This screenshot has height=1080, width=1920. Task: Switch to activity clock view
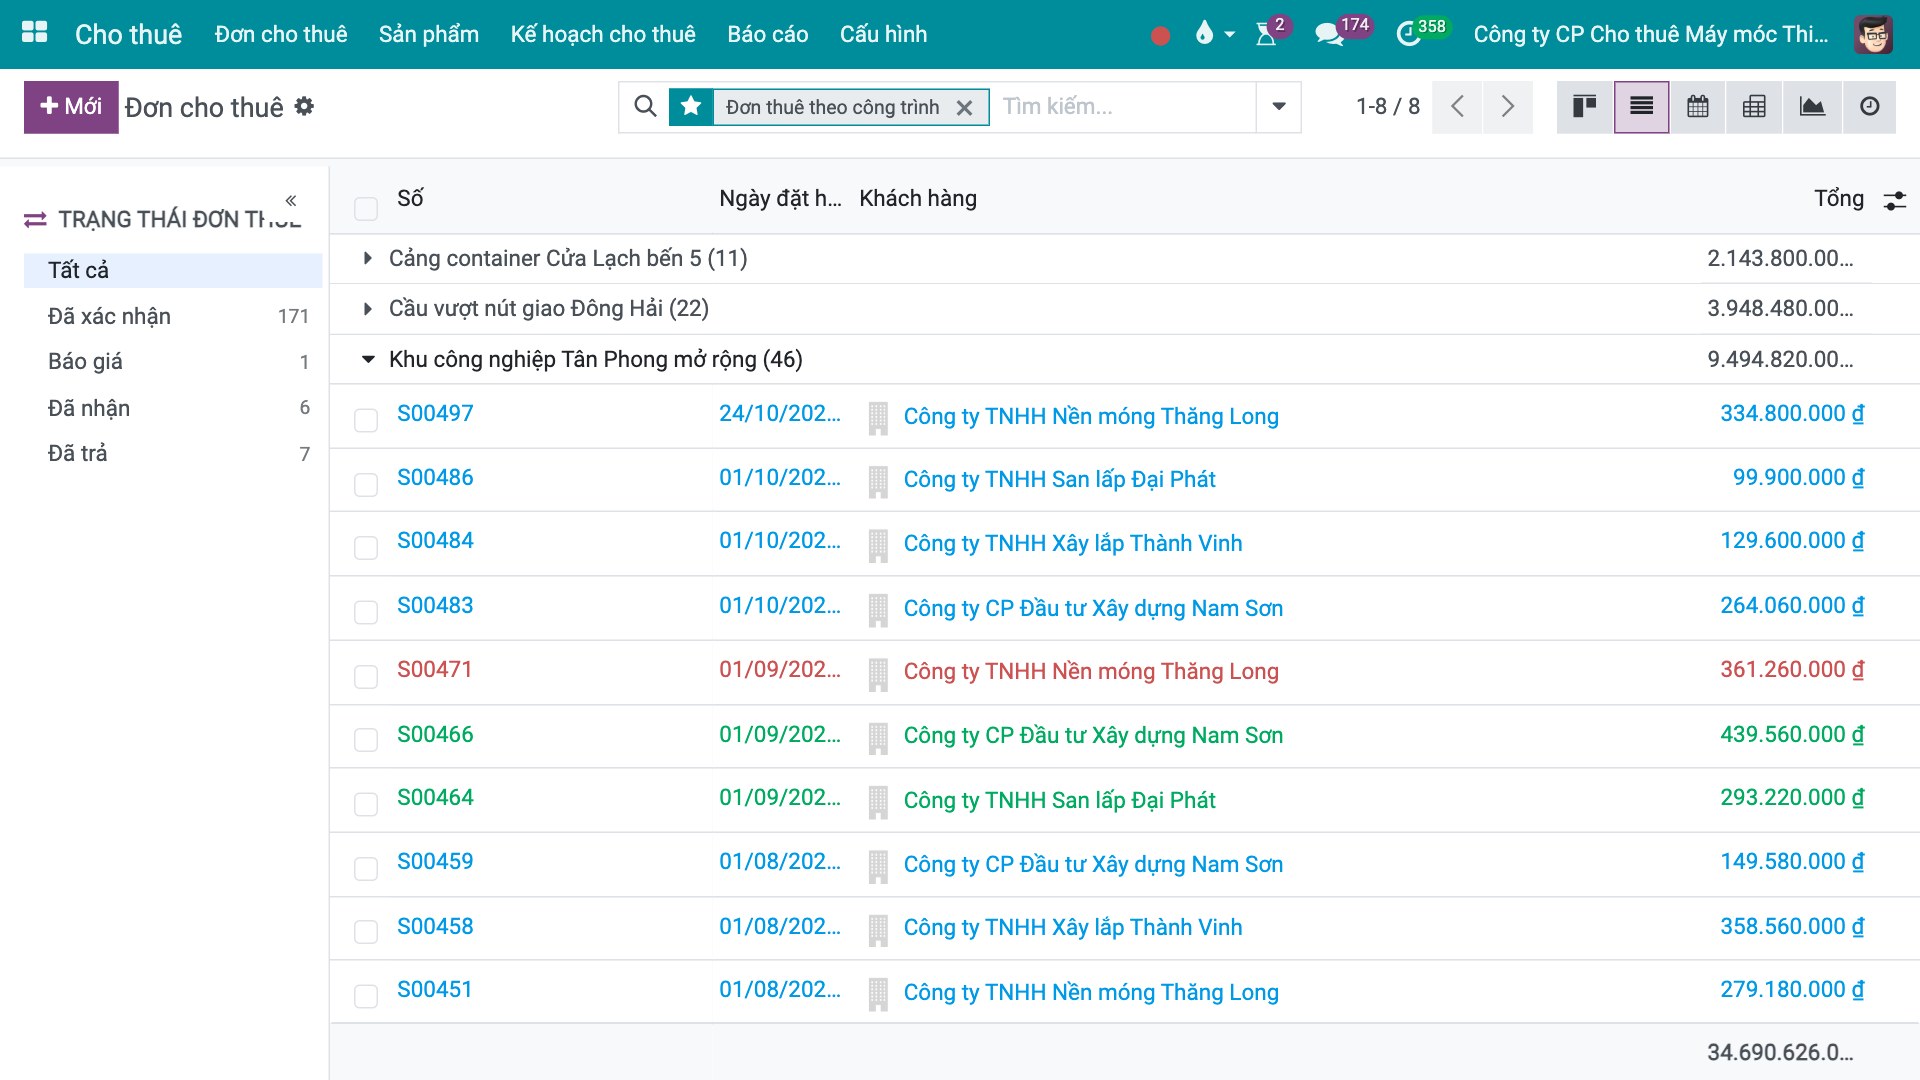pyautogui.click(x=1869, y=106)
